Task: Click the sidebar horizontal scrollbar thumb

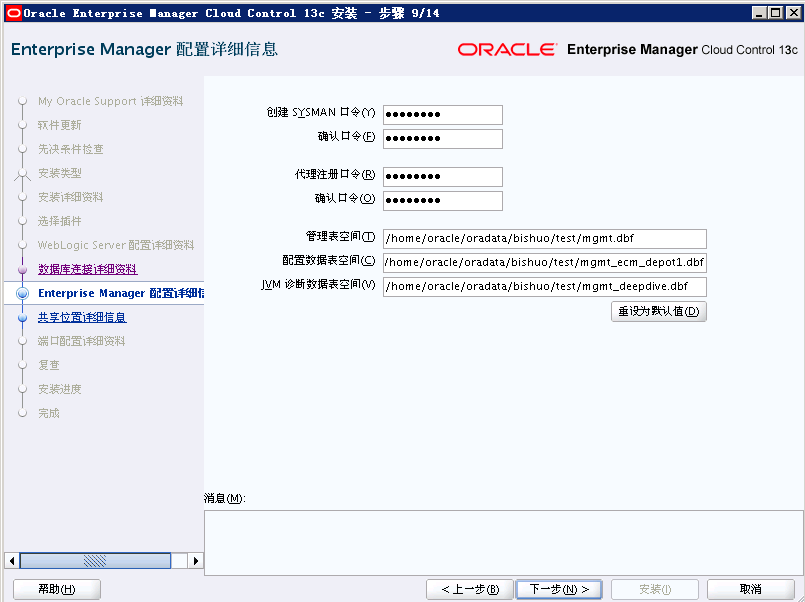Action: [95, 560]
